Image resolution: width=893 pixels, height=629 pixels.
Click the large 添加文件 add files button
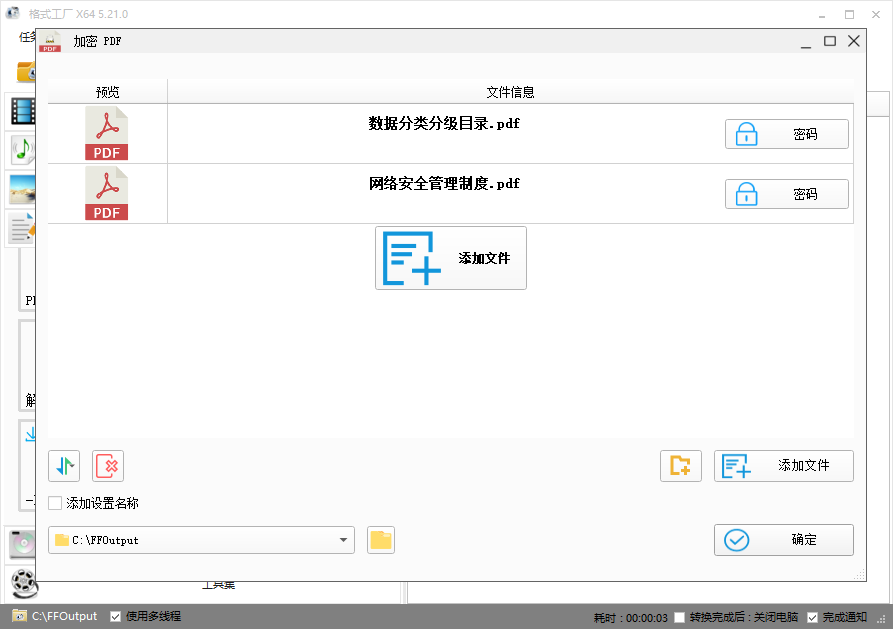pyautogui.click(x=450, y=257)
